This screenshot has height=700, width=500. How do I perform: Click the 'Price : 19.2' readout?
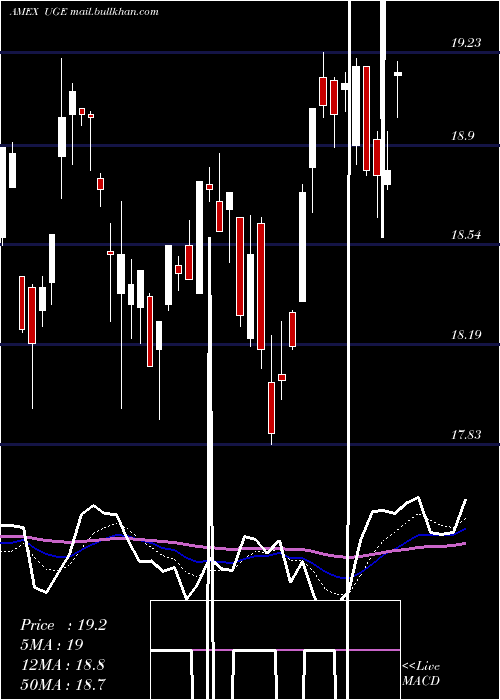[x=63, y=625]
